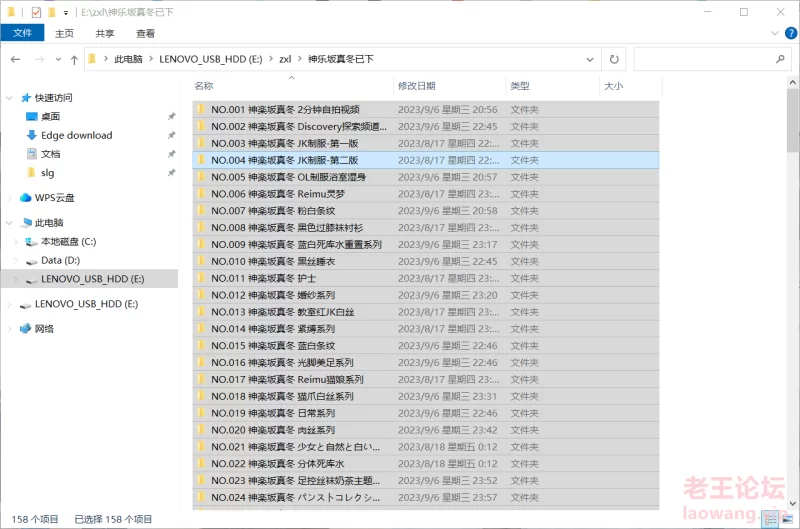Select 网络 in navigation pane

pyautogui.click(x=44, y=329)
